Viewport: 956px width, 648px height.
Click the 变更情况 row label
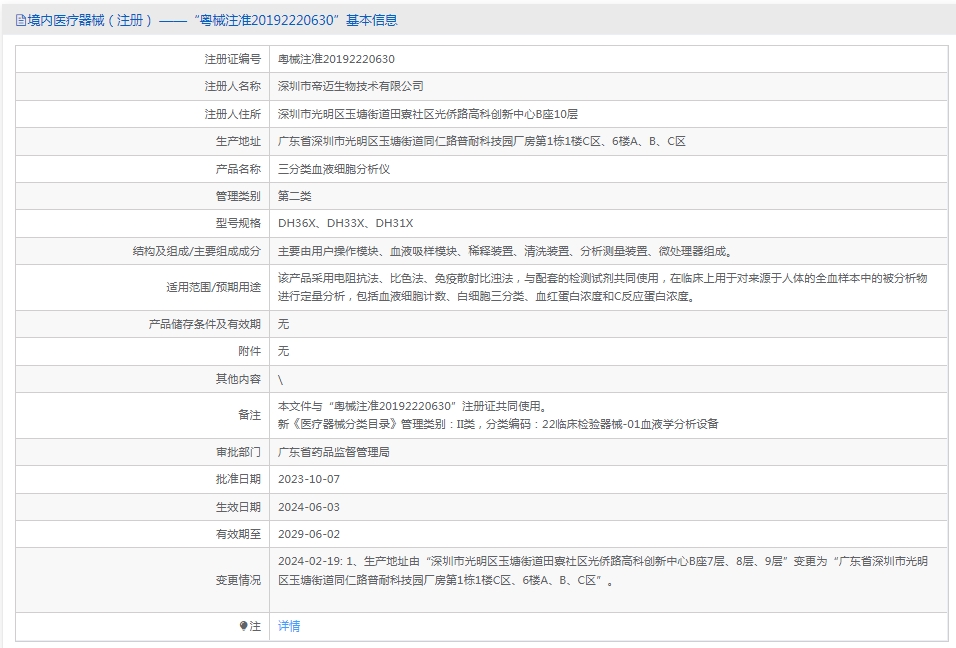(238, 580)
